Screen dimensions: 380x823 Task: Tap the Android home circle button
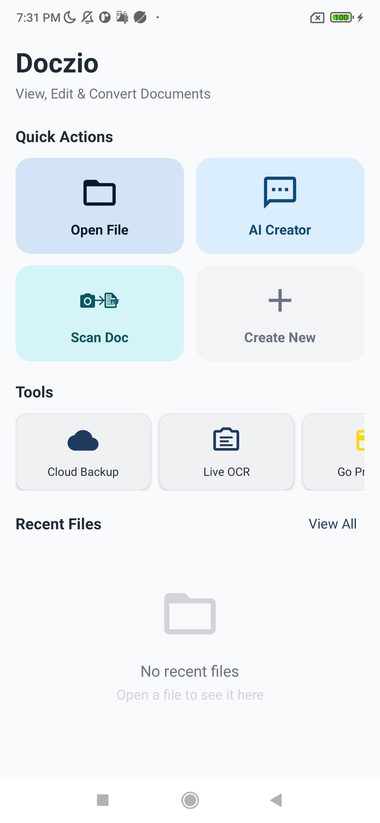tap(190, 800)
